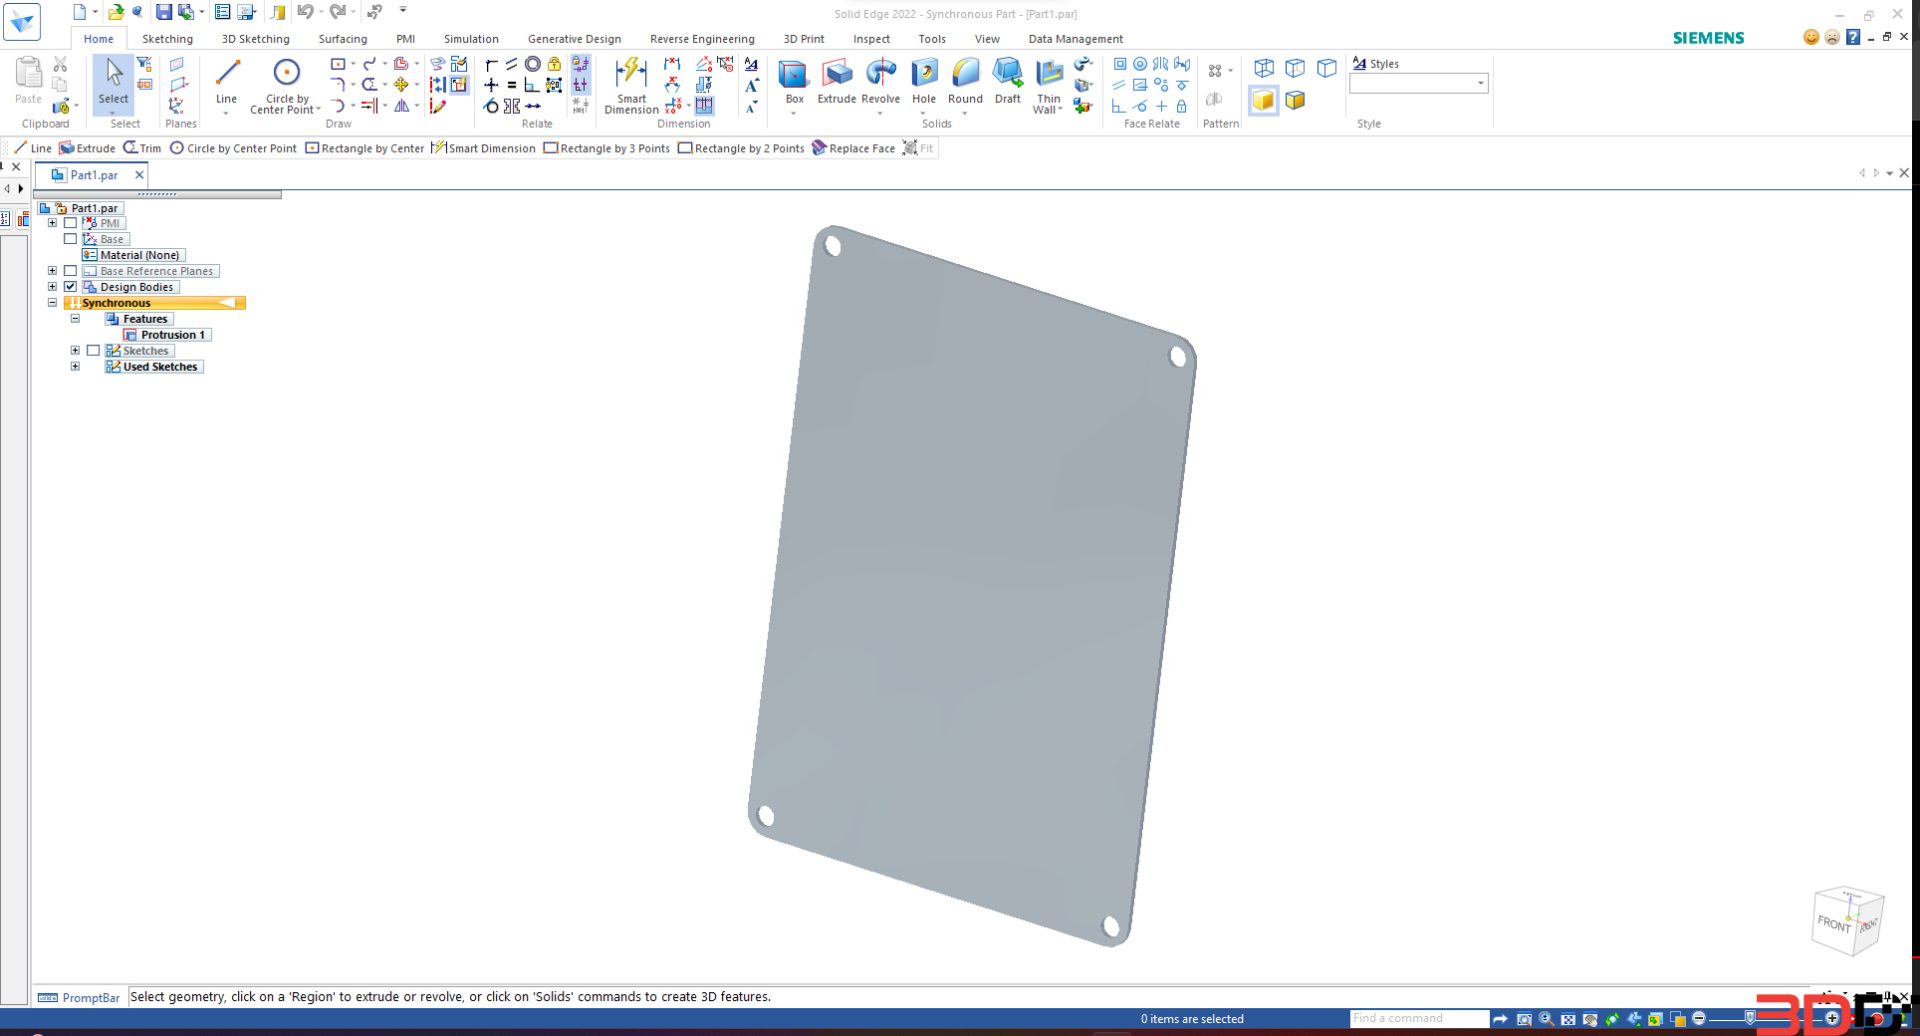Open the View ribbon tab
This screenshot has width=1920, height=1036.
click(987, 39)
